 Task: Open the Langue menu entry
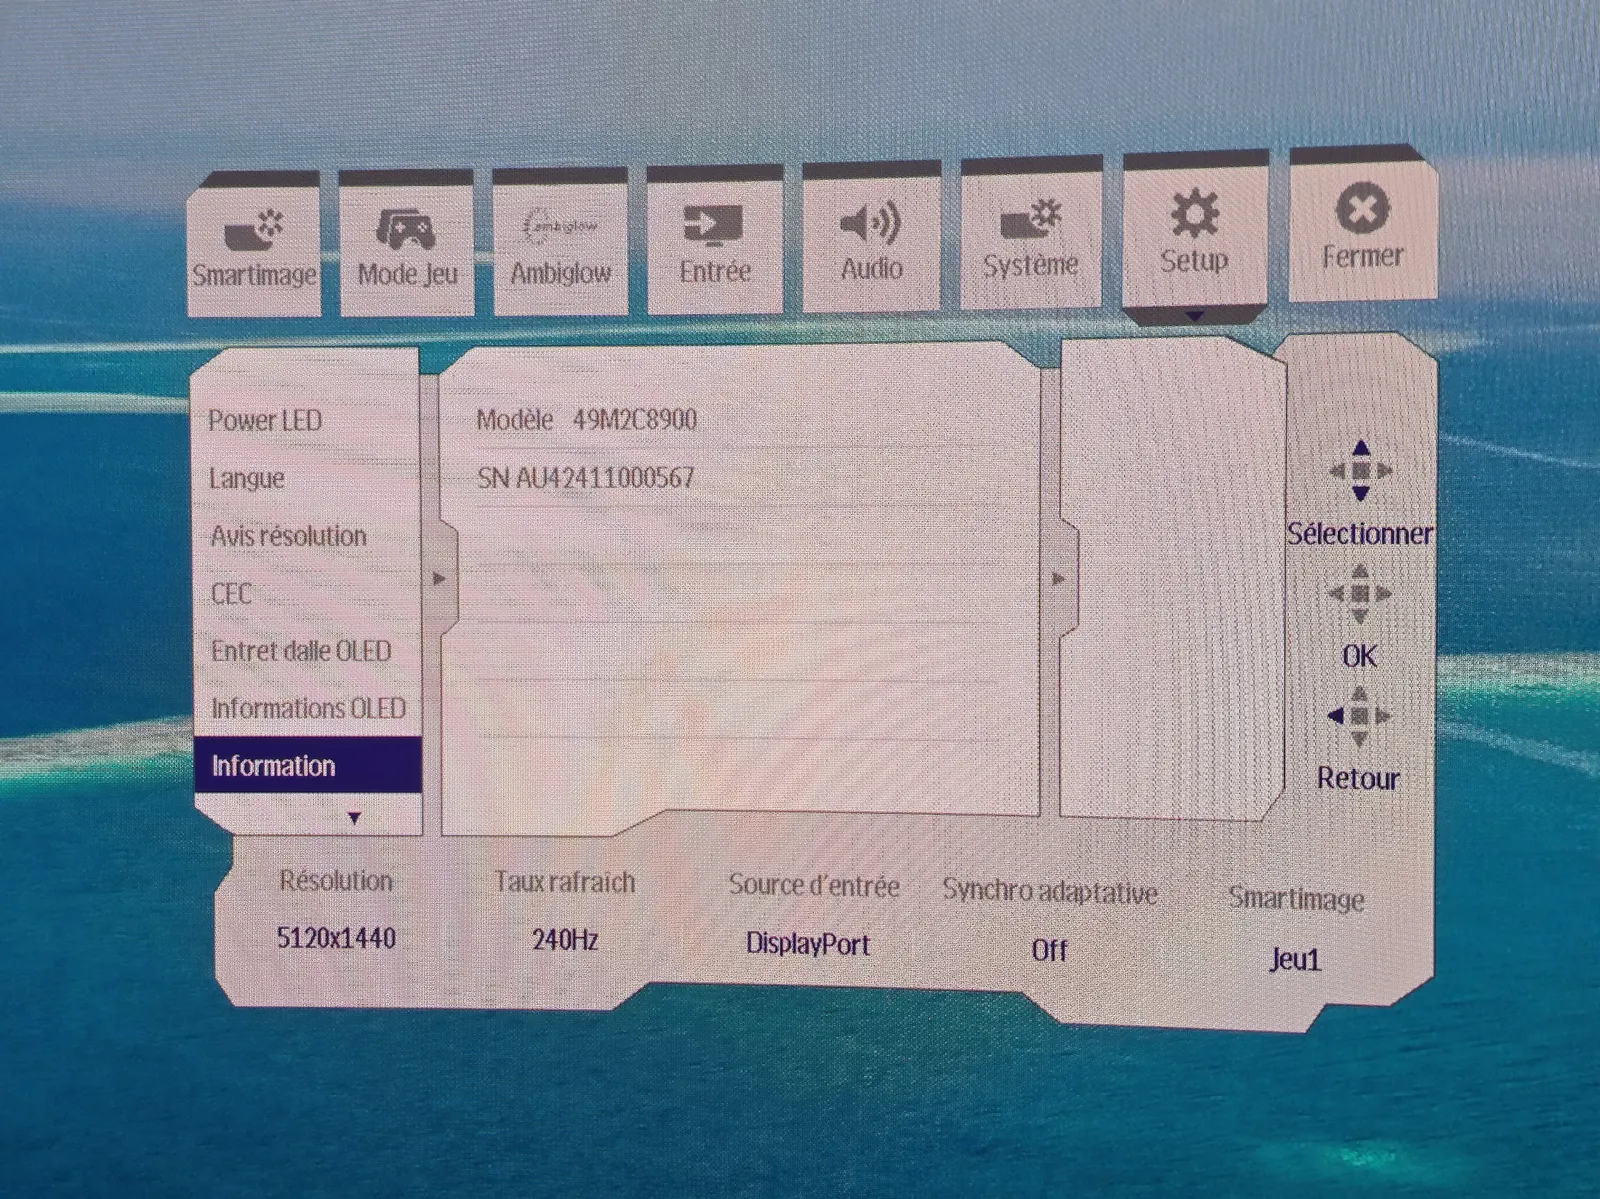pyautogui.click(x=247, y=479)
